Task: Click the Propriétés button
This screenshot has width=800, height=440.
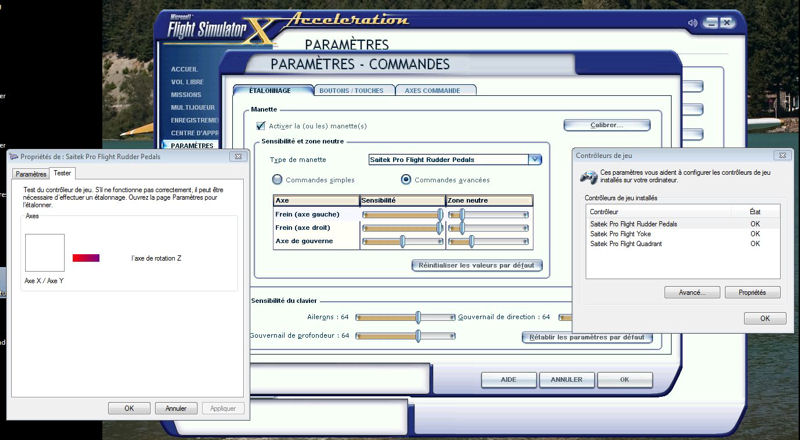Action: click(753, 292)
